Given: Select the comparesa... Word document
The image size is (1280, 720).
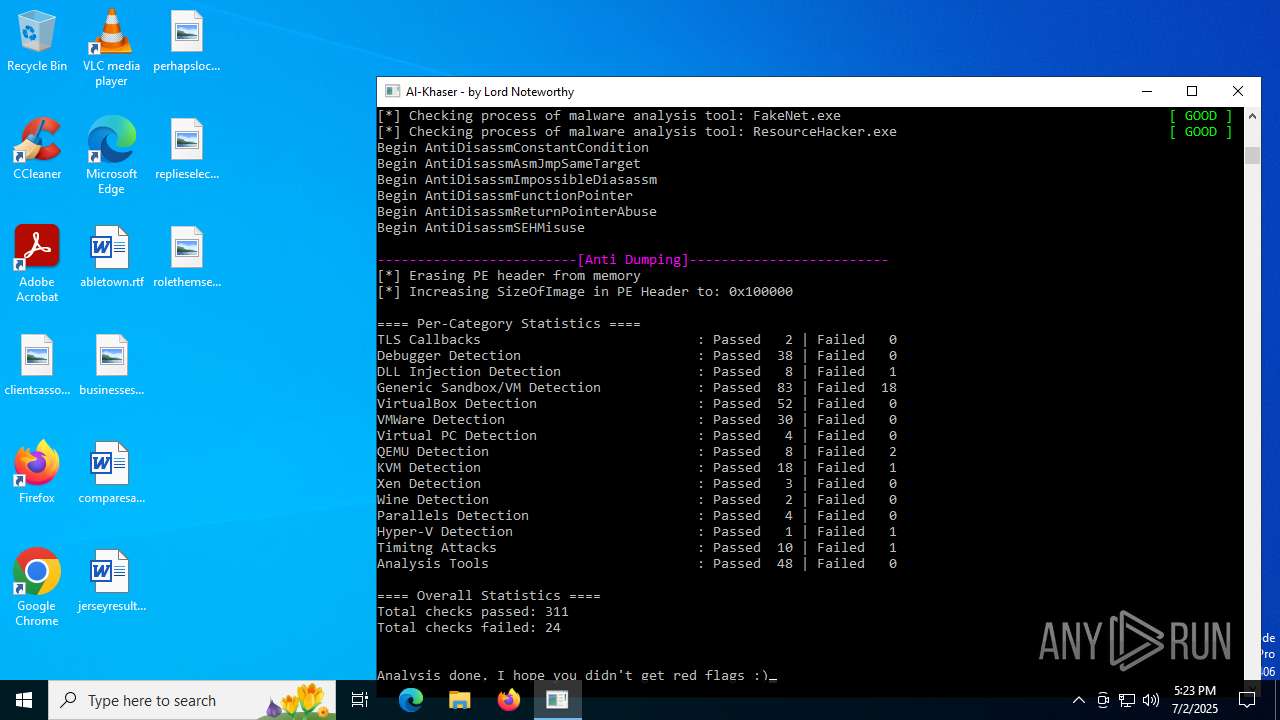Looking at the screenshot, I should pos(111,474).
